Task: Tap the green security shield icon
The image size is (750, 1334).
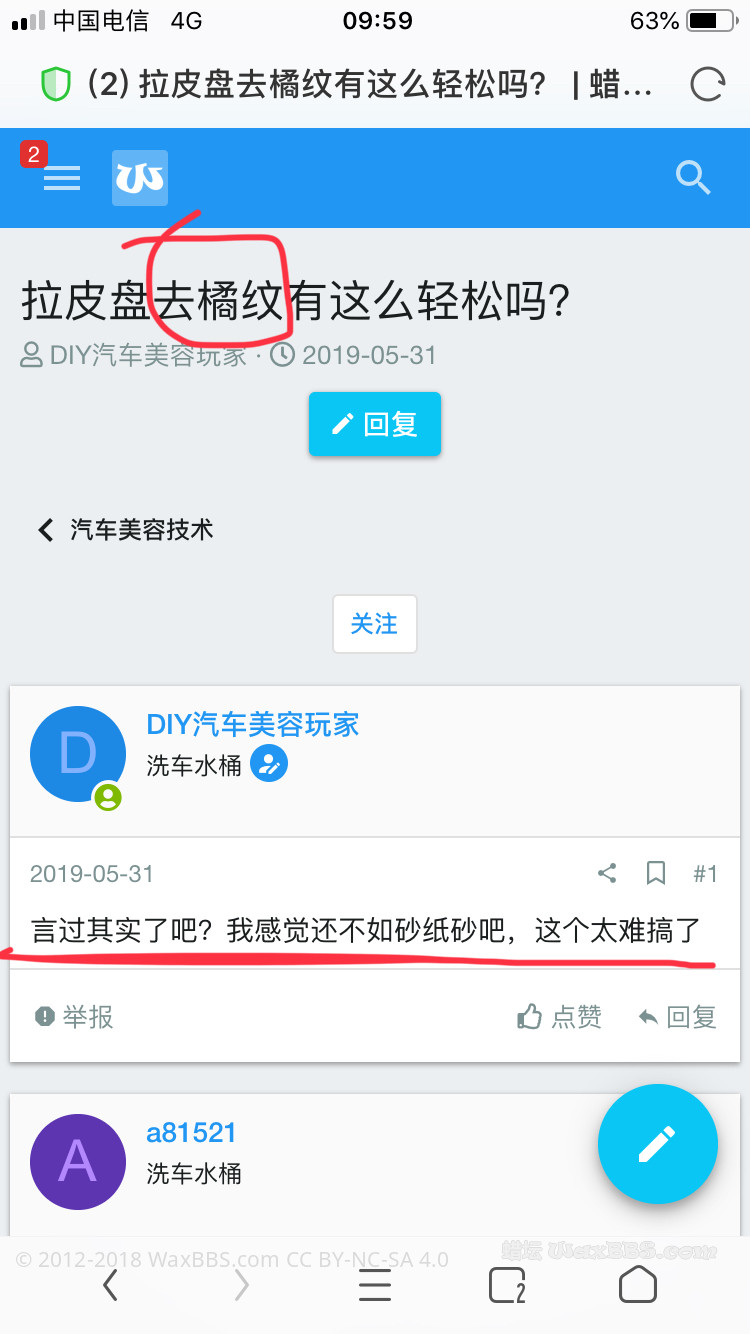Action: (x=56, y=85)
